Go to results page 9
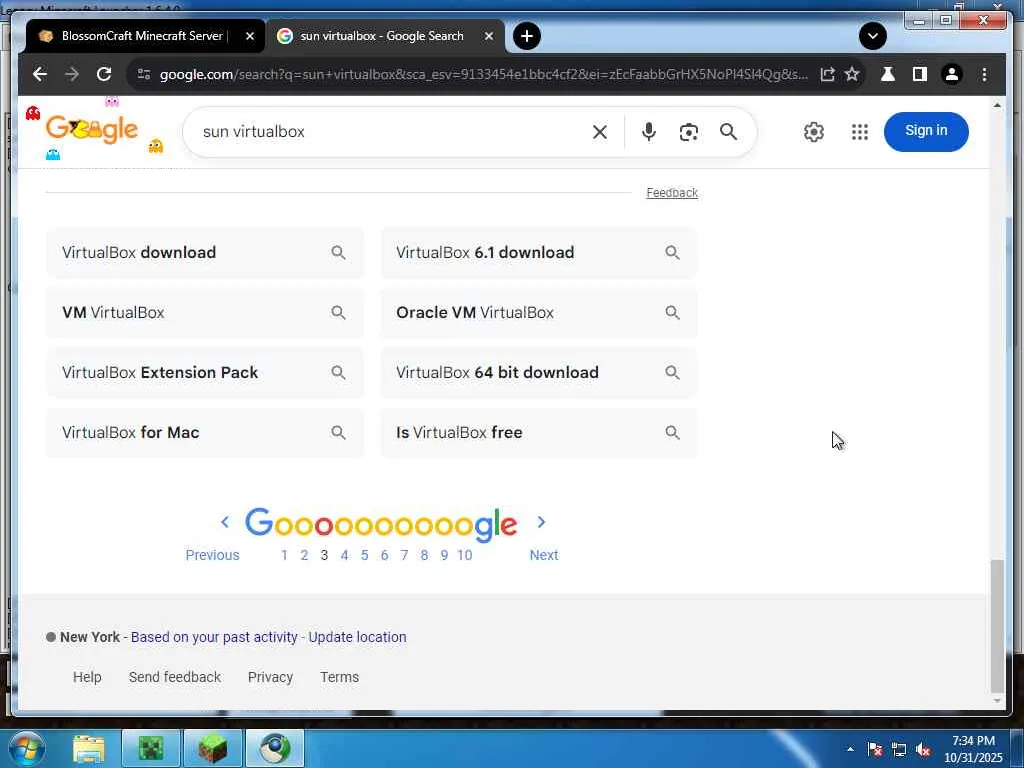Image resolution: width=1024 pixels, height=768 pixels. point(444,555)
